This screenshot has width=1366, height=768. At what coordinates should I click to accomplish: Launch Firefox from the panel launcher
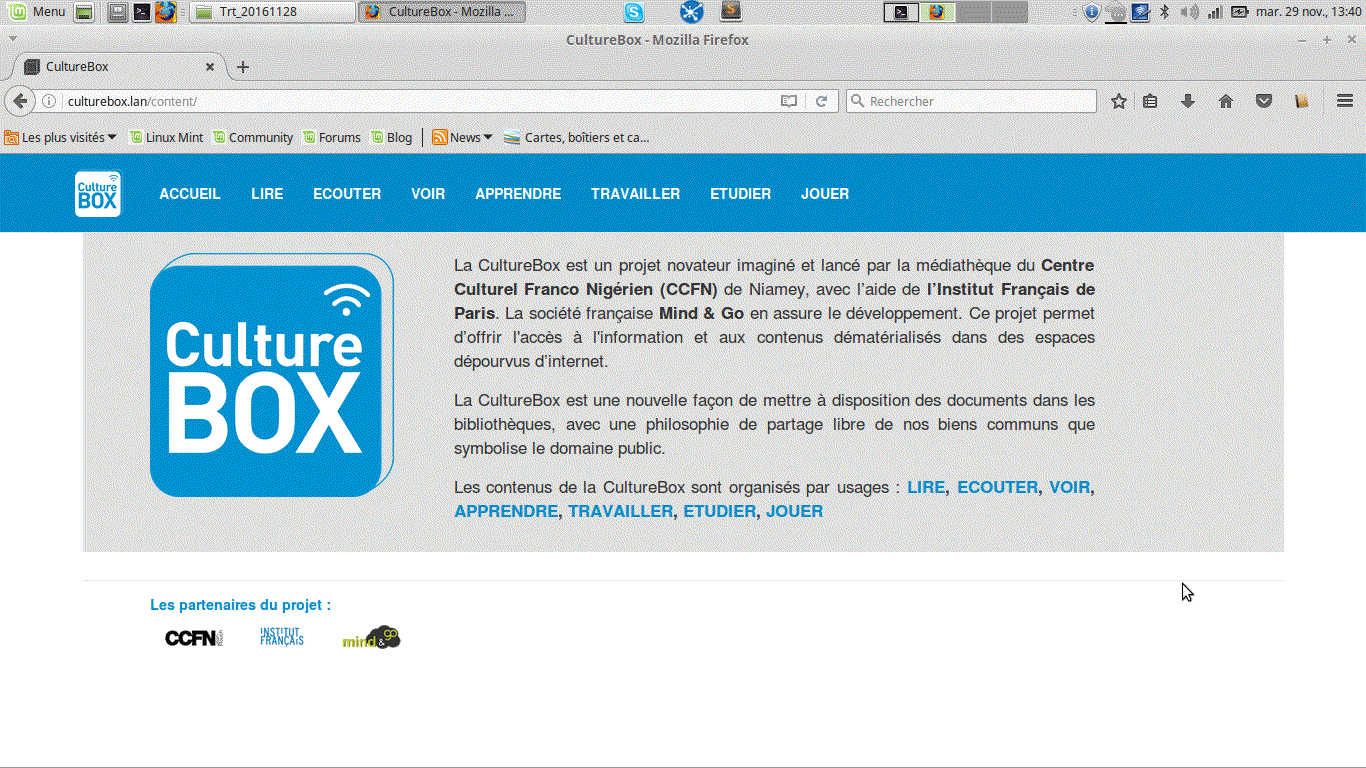(166, 12)
